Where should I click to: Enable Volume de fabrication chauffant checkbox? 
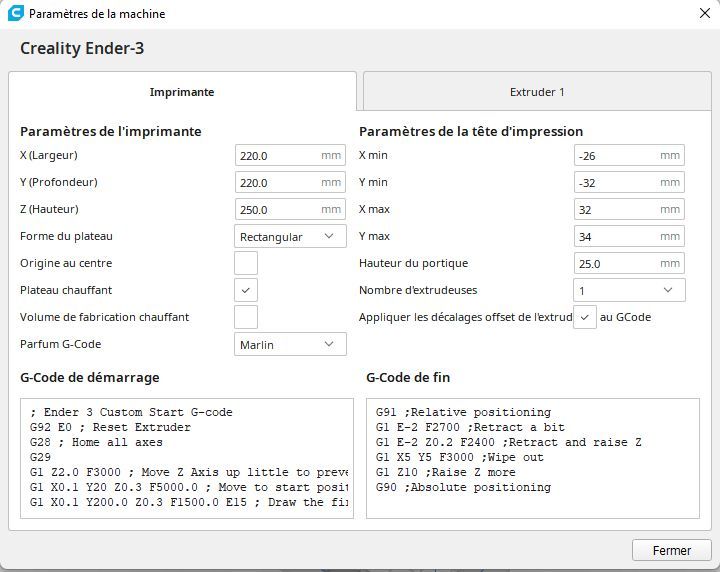246,317
